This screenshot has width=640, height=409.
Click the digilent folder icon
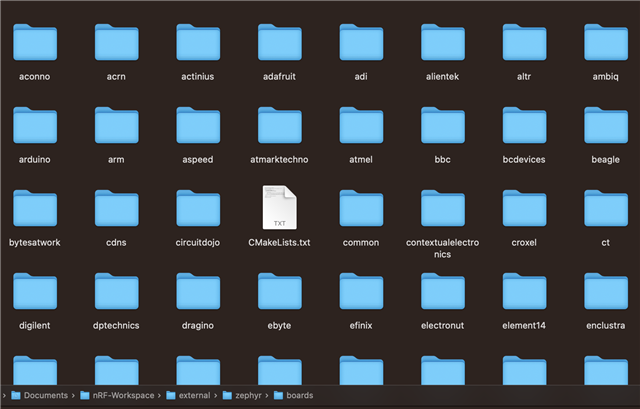point(34,292)
